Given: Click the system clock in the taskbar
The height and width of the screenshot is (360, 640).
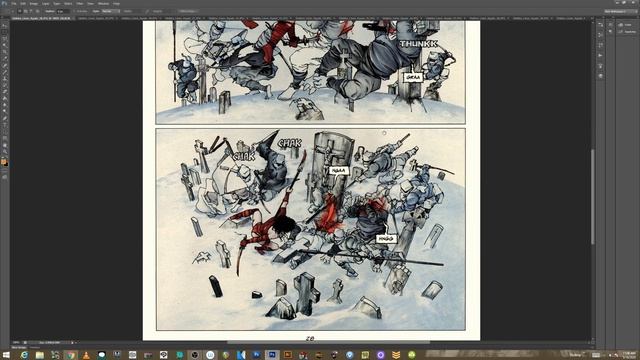Looking at the screenshot, I should point(629,355).
